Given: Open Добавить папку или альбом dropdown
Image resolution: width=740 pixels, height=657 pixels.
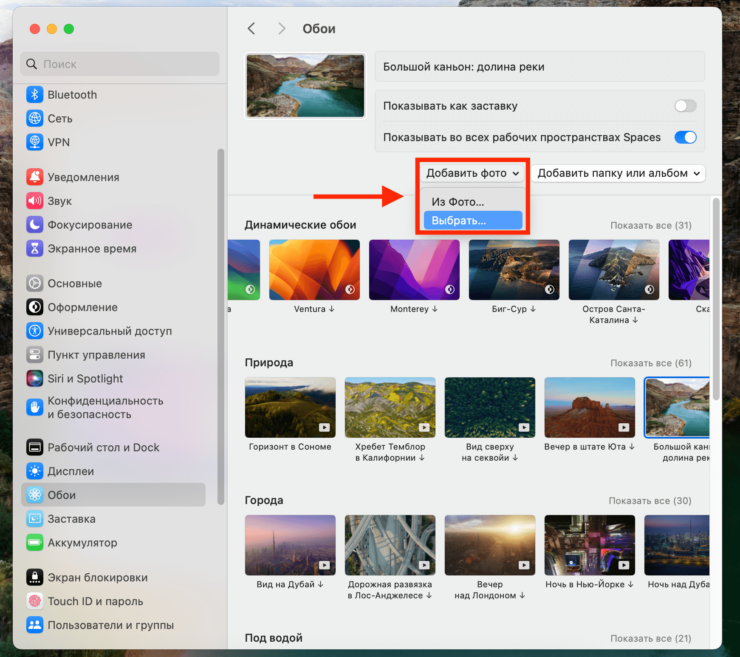Looking at the screenshot, I should coord(619,173).
